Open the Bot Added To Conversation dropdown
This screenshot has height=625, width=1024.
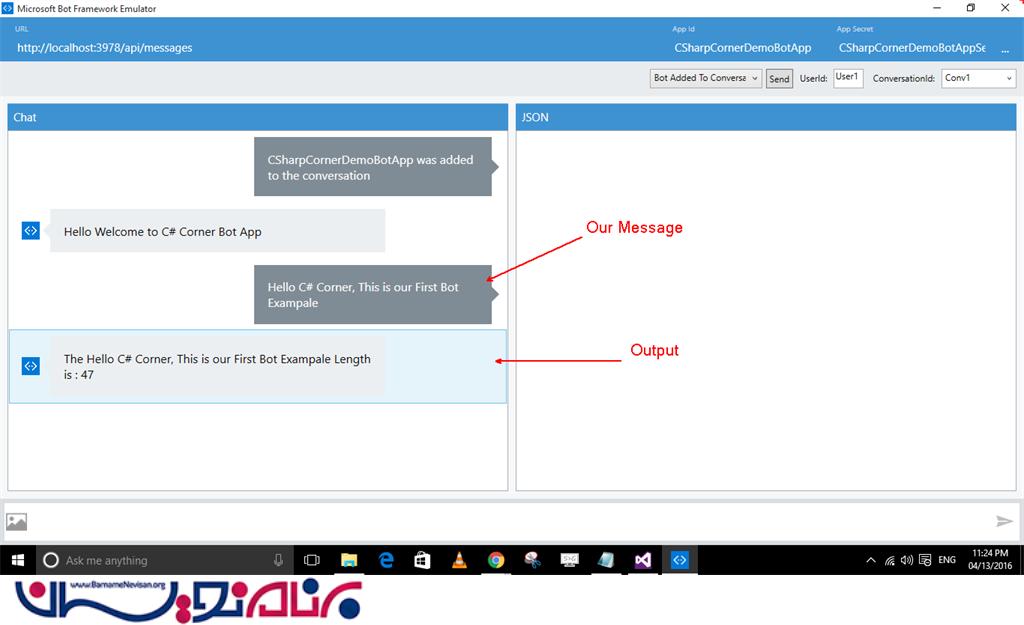[705, 78]
